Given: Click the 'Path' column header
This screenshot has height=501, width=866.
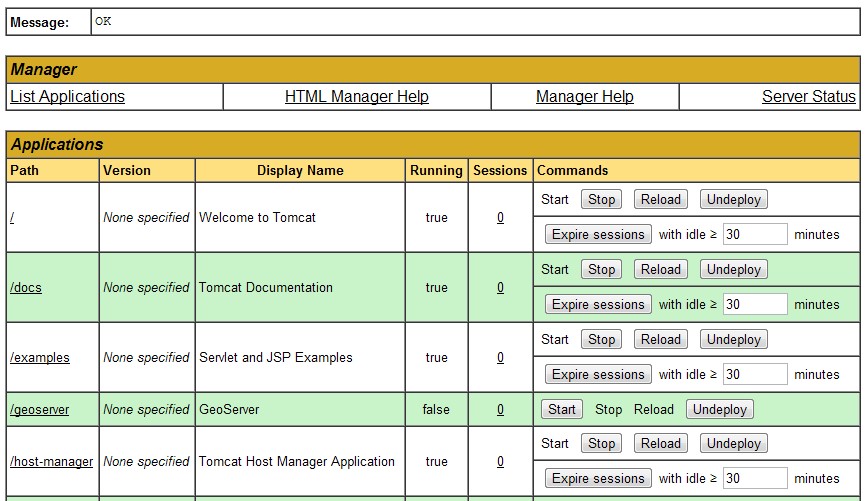Looking at the screenshot, I should pos(25,171).
